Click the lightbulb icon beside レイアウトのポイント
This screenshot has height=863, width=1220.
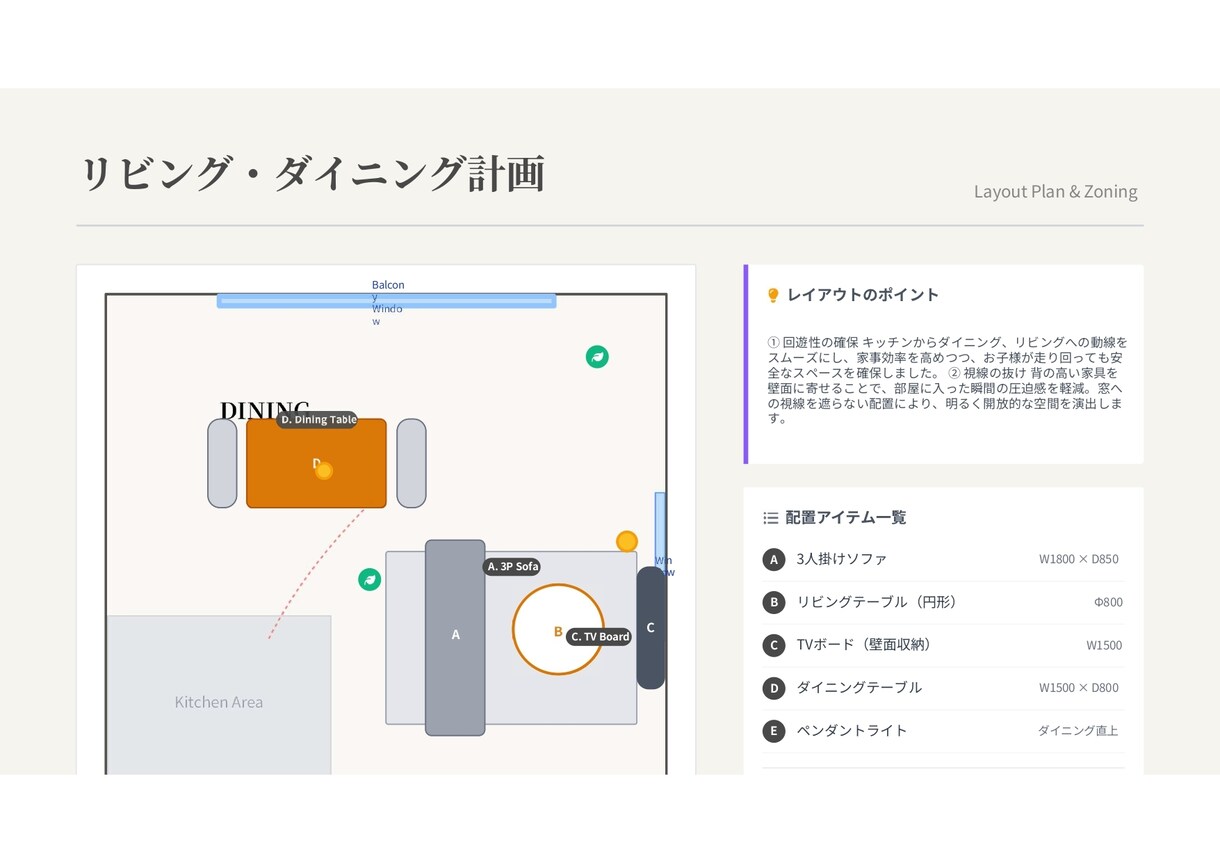coord(772,295)
